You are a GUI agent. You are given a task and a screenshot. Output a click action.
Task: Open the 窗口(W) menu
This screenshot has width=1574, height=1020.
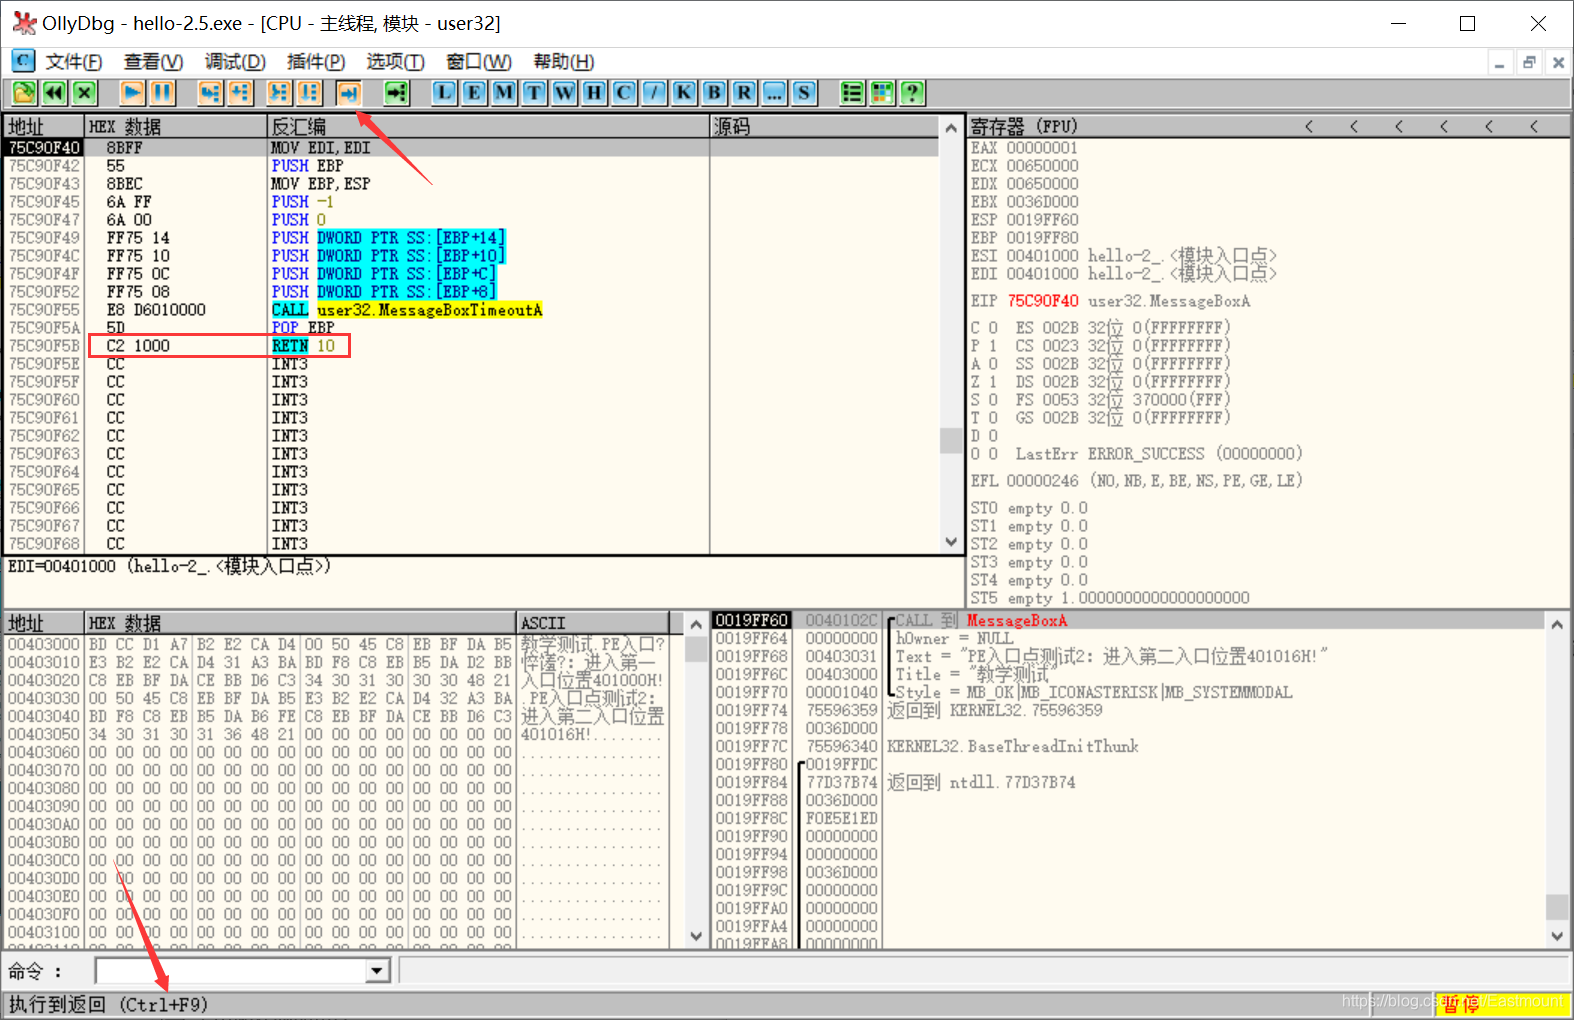click(x=479, y=62)
